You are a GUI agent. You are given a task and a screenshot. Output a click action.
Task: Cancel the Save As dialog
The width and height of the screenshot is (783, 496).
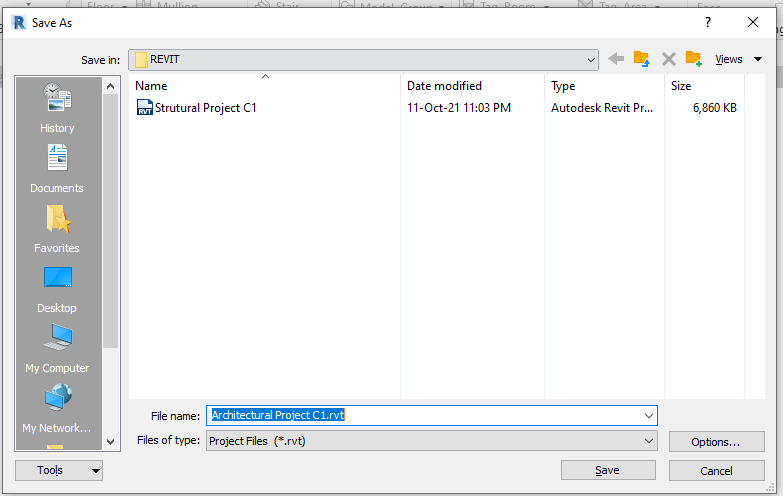pos(717,471)
